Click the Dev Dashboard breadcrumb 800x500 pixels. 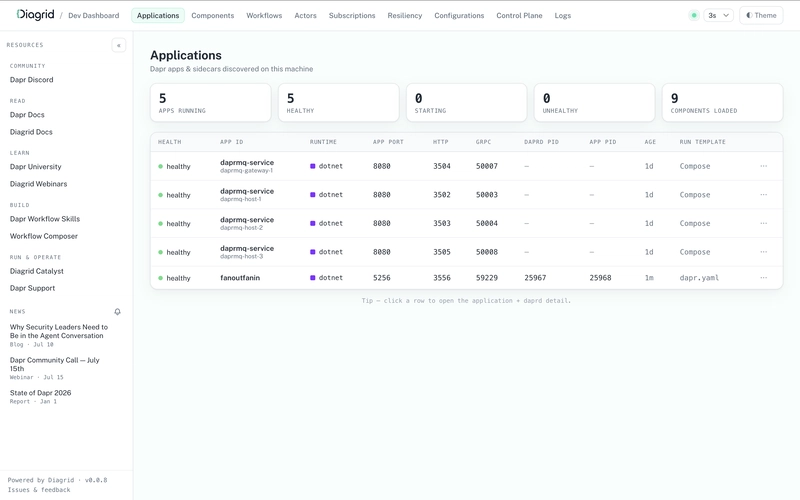click(94, 15)
